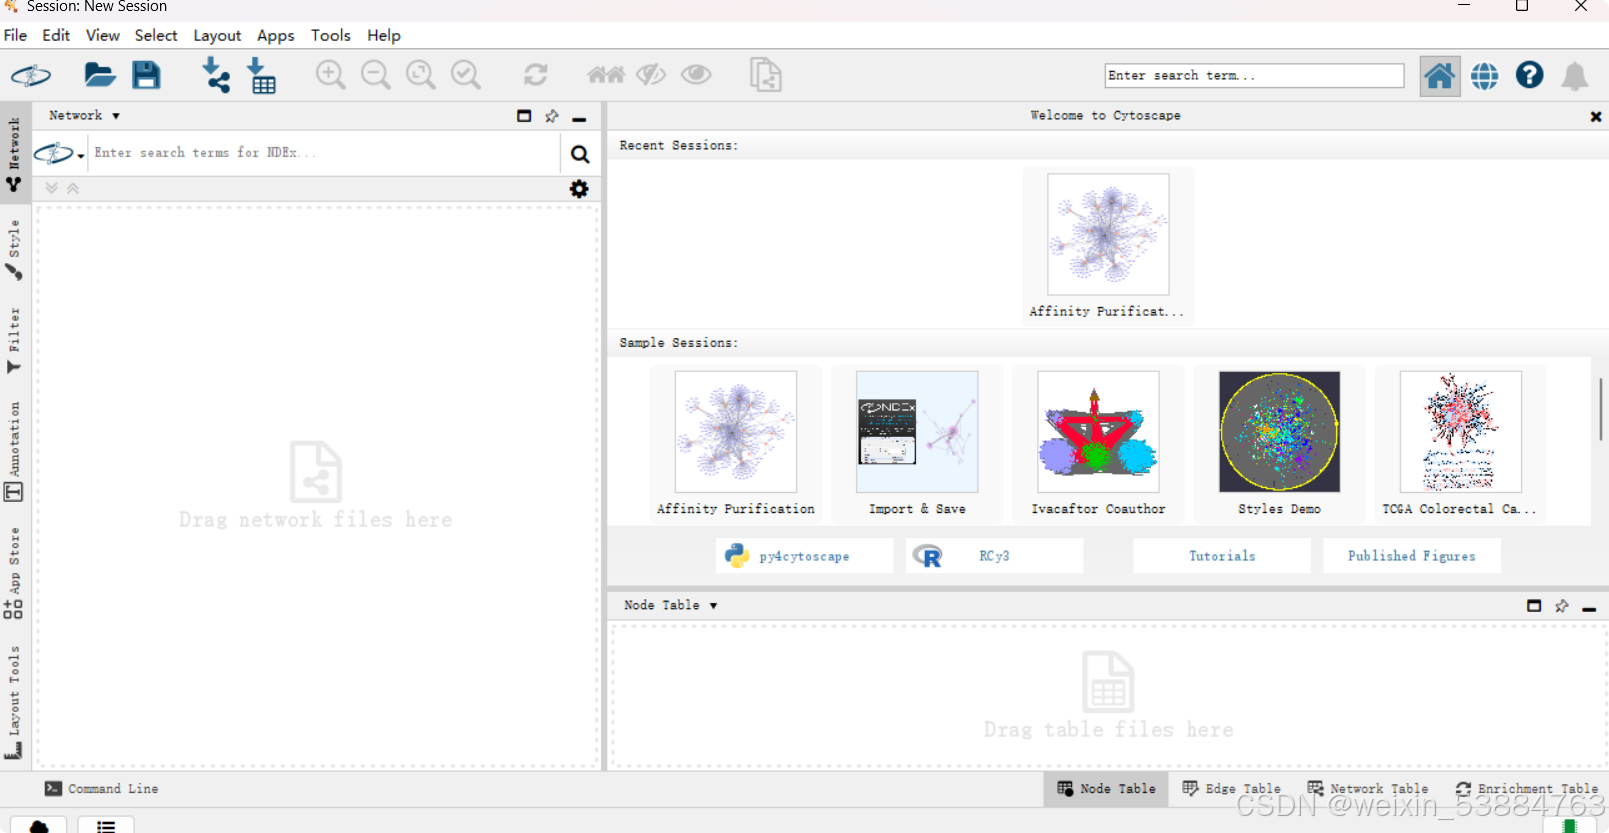The height and width of the screenshot is (833, 1609).
Task: Switch to the App Store side tab
Action: coord(14,572)
